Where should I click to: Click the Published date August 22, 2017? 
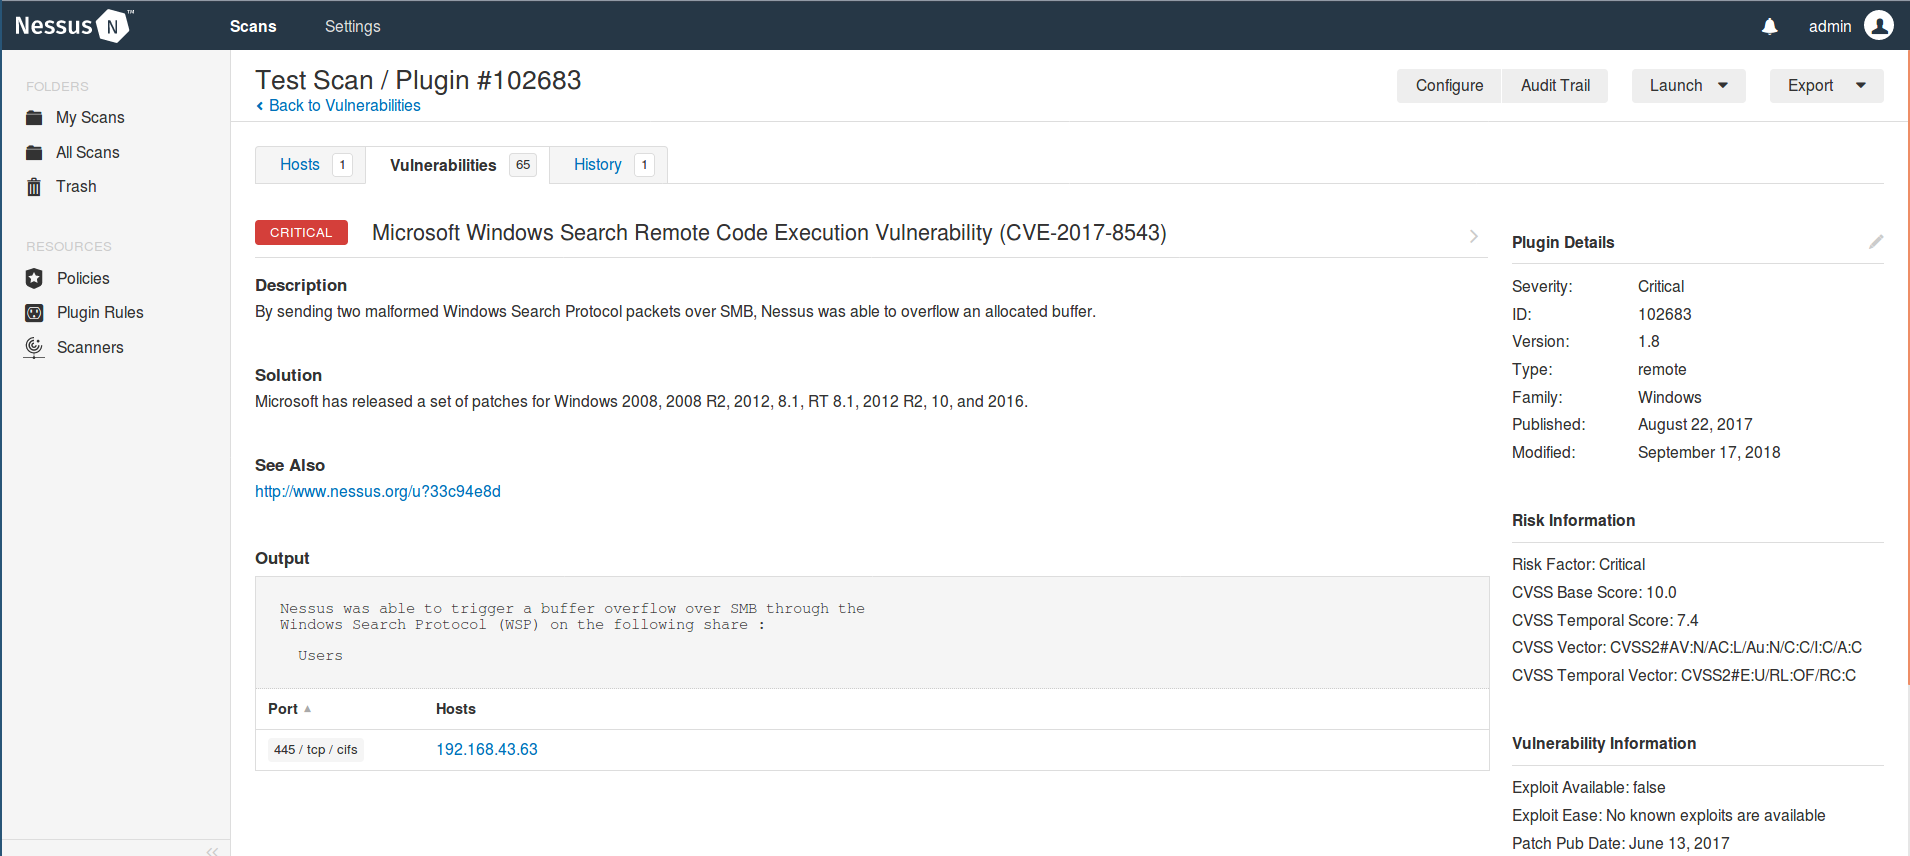tap(1695, 425)
